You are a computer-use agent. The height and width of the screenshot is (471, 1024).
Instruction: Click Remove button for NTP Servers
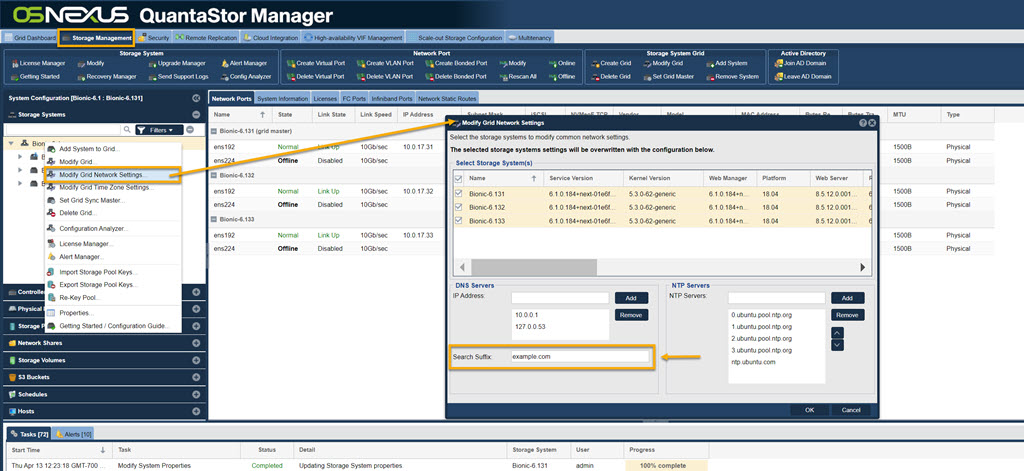848,315
